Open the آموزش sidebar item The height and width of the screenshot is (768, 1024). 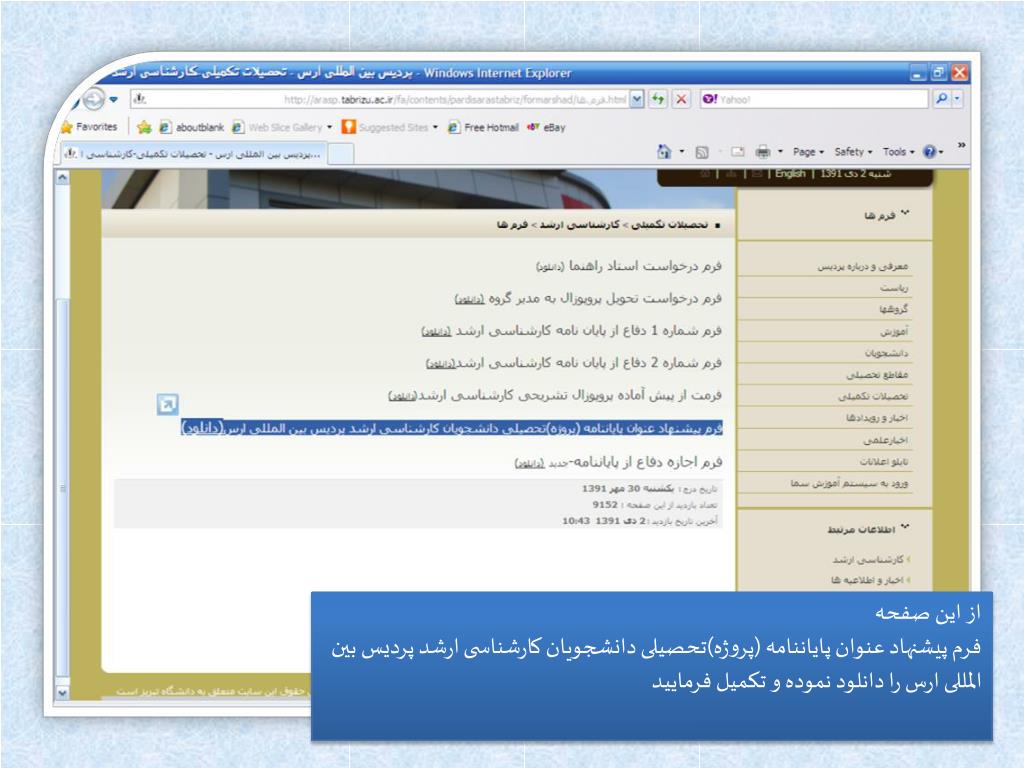pos(894,331)
